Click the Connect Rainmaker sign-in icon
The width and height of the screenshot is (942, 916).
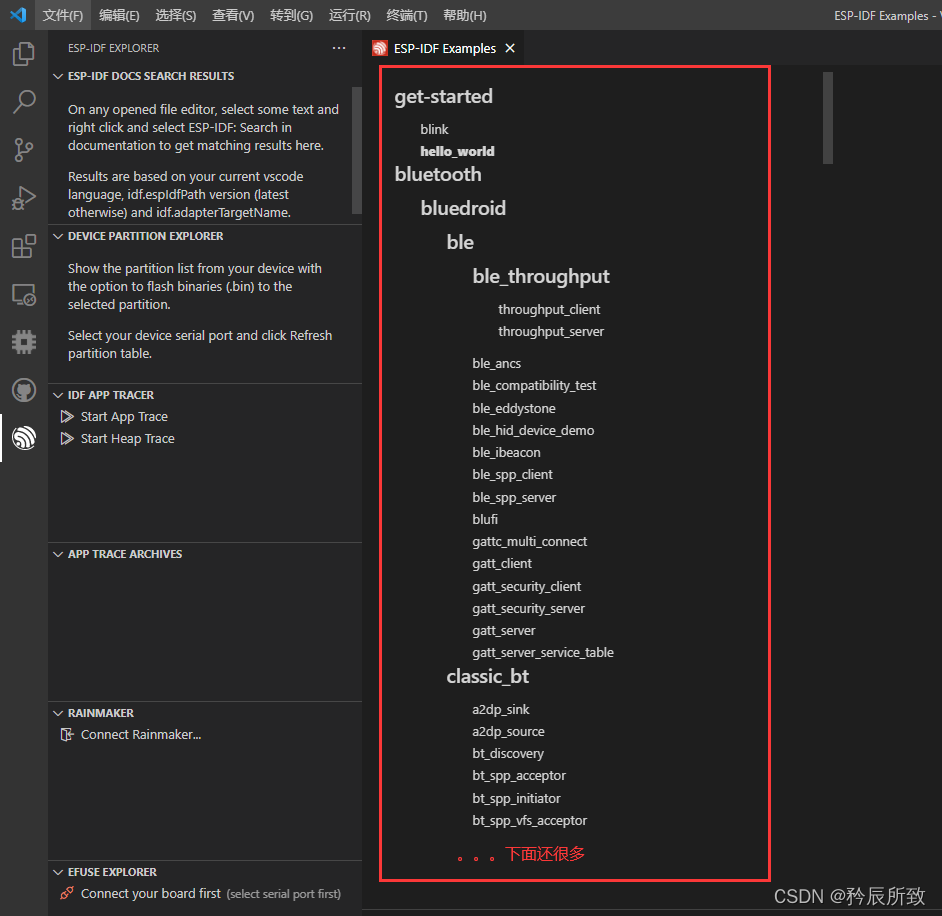click(x=67, y=734)
